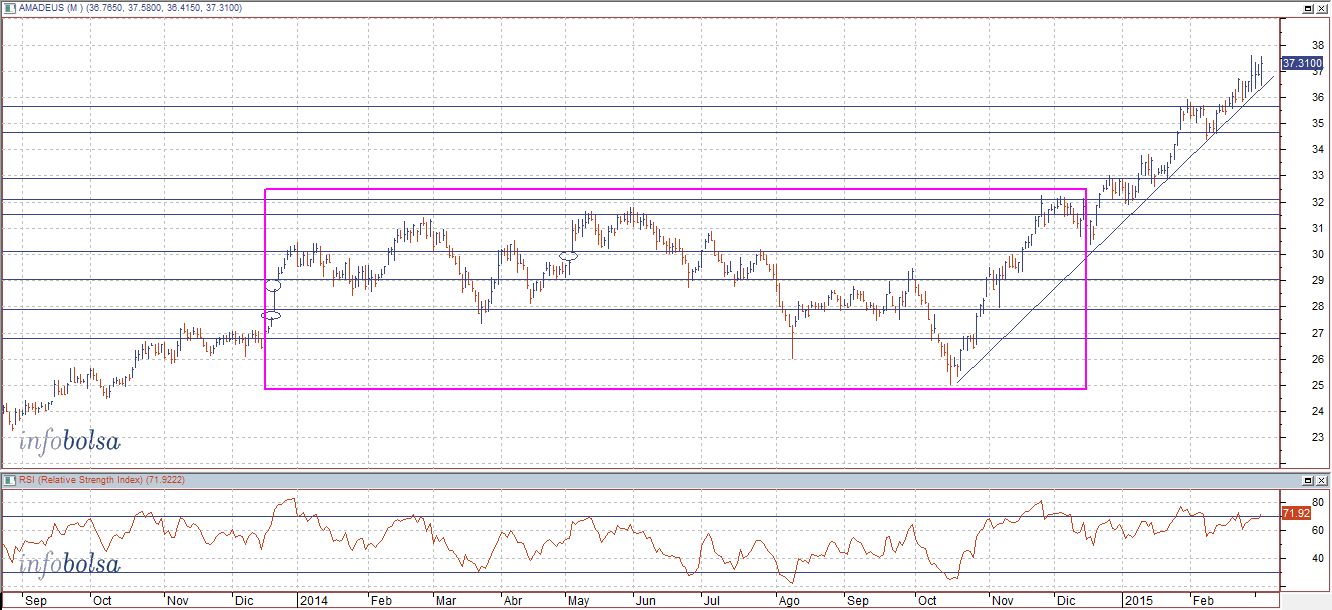
Task: Click the 23 price axis label
Action: (1319, 437)
